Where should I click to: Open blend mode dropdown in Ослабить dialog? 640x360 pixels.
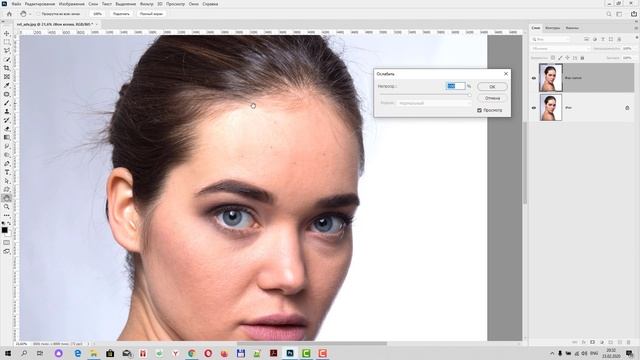click(x=434, y=103)
